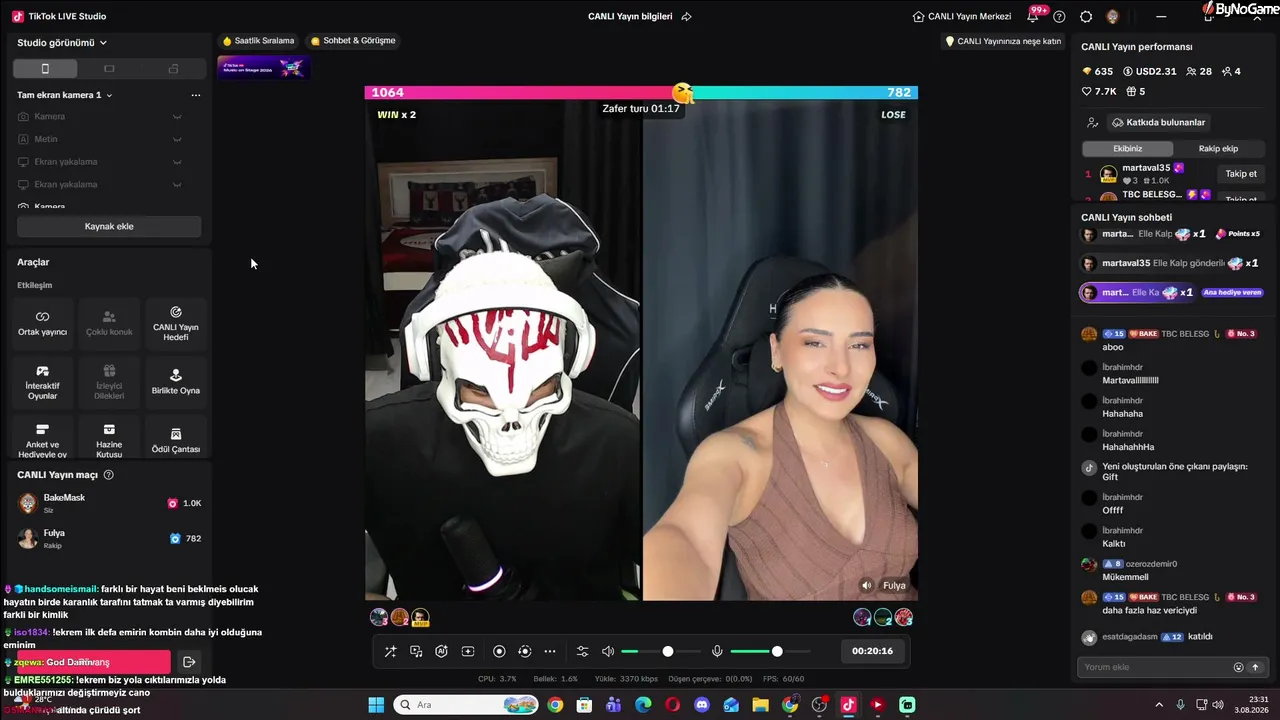Open Opera from the taskbar

(x=672, y=705)
